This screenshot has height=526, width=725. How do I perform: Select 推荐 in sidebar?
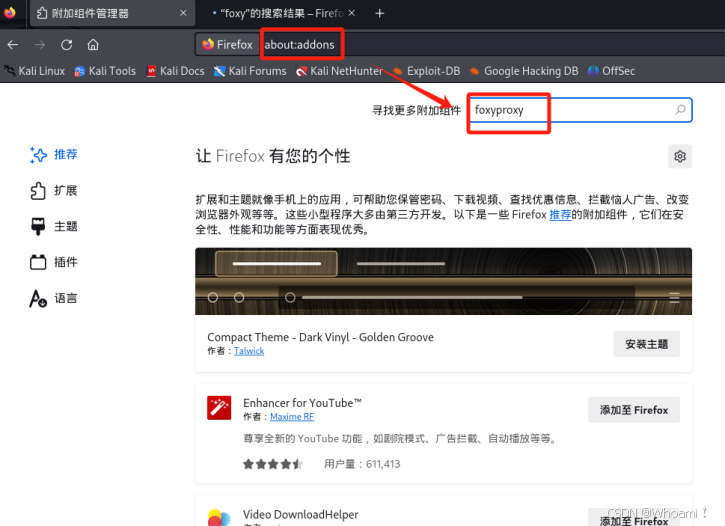54,154
